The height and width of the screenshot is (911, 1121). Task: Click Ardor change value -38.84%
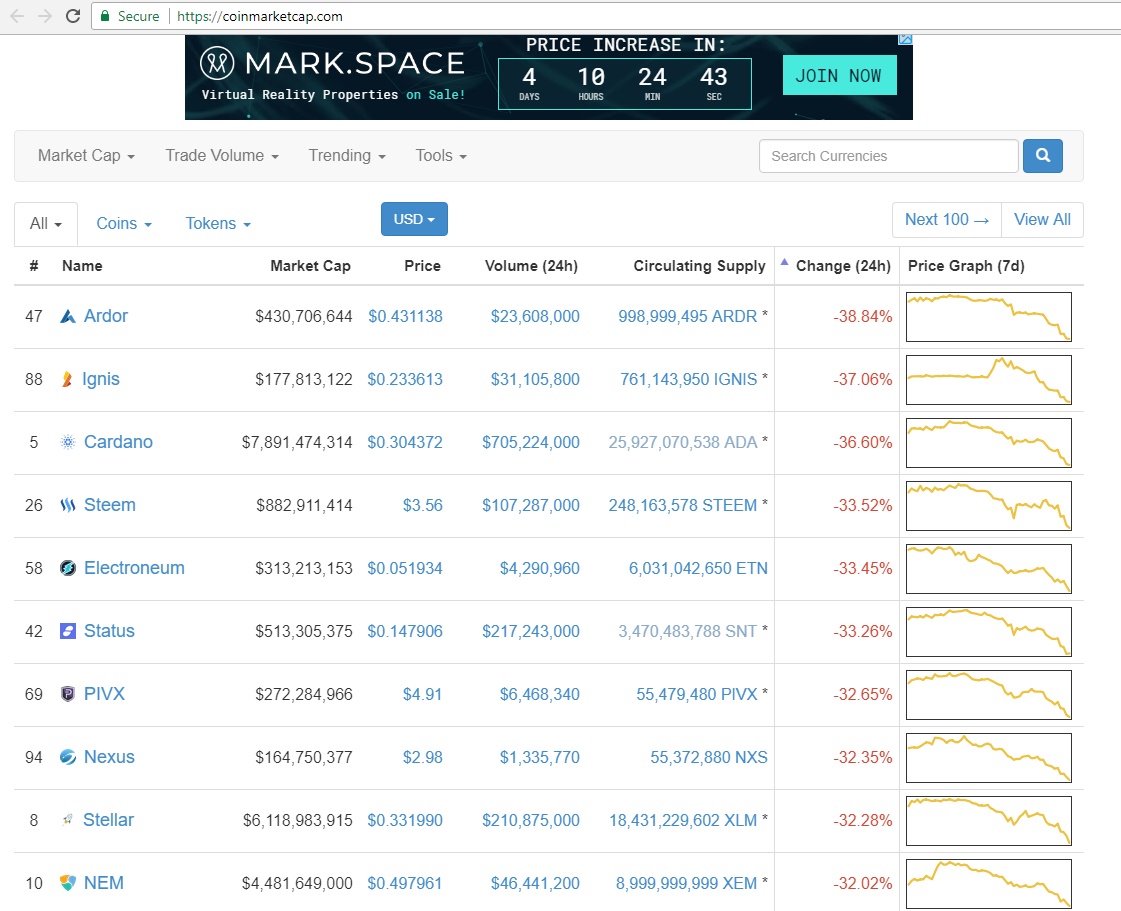pyautogui.click(x=862, y=317)
